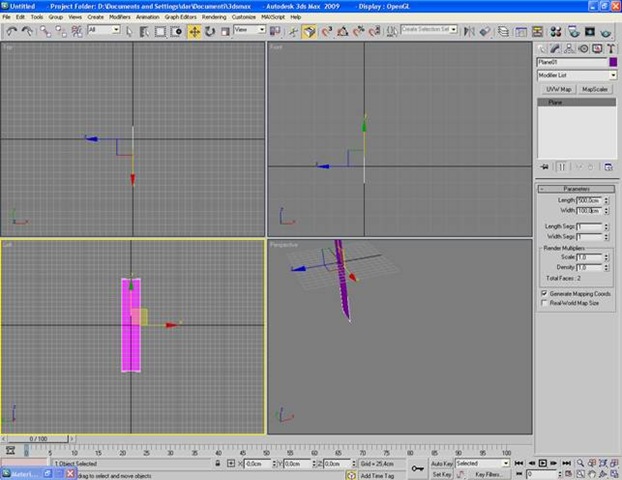Click the MapScaler button
This screenshot has width=622, height=480.
(595, 89)
